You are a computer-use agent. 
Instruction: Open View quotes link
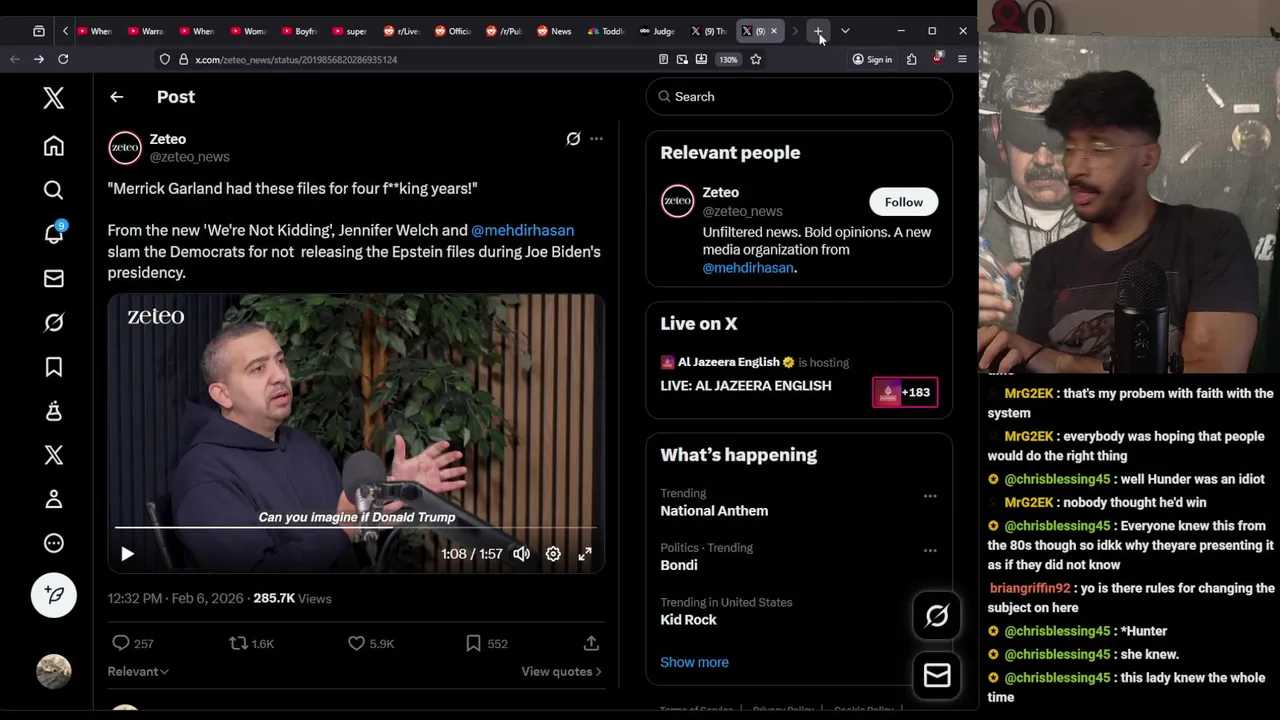pyautogui.click(x=561, y=671)
